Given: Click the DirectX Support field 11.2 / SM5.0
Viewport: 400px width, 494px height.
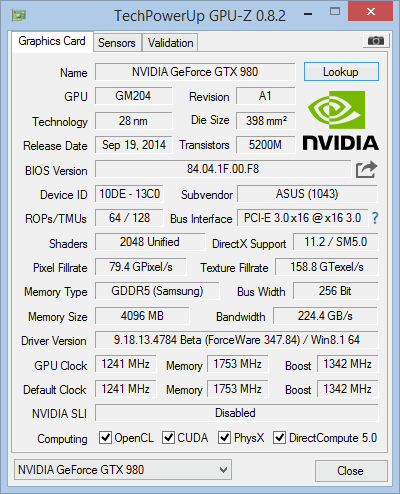Looking at the screenshot, I should click(336, 242).
